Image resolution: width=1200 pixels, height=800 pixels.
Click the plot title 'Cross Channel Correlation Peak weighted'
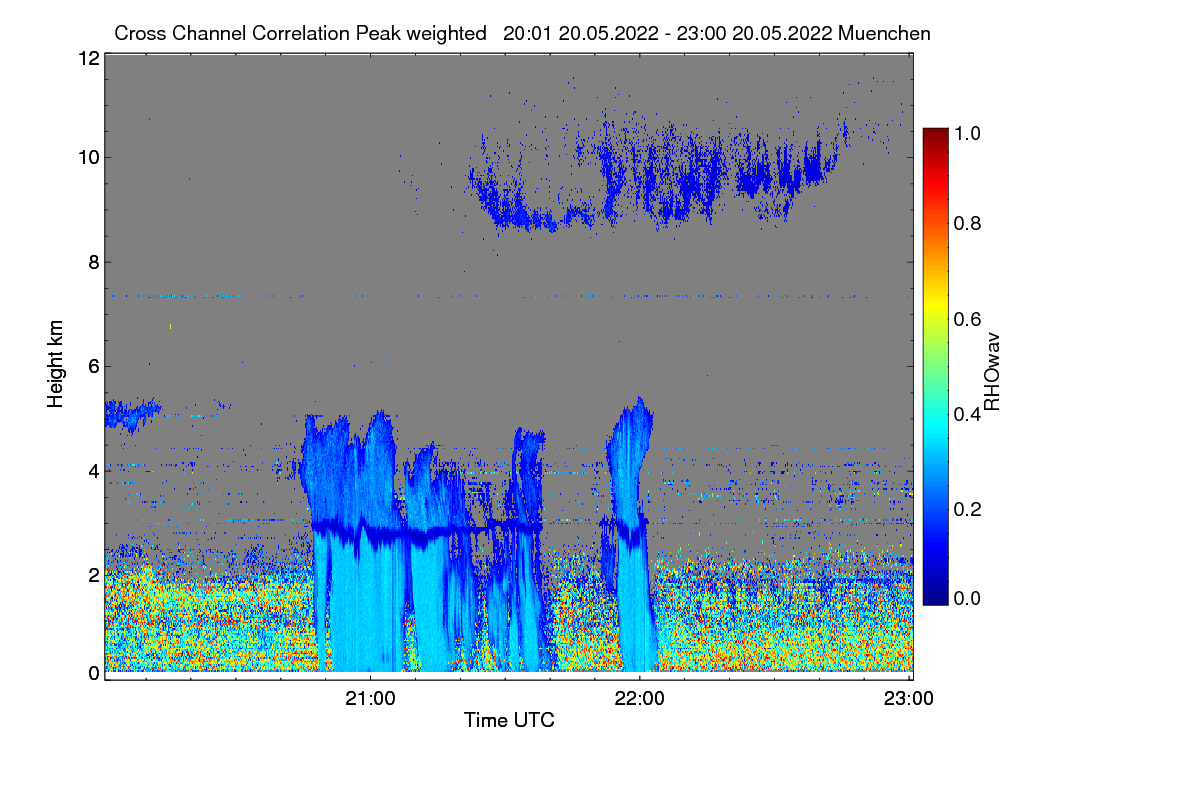[x=301, y=33]
